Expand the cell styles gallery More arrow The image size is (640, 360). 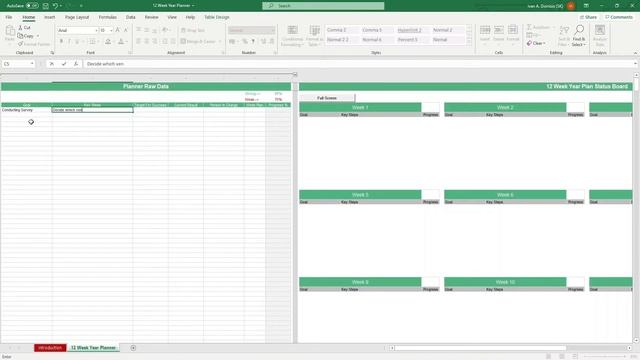pos(469,42)
